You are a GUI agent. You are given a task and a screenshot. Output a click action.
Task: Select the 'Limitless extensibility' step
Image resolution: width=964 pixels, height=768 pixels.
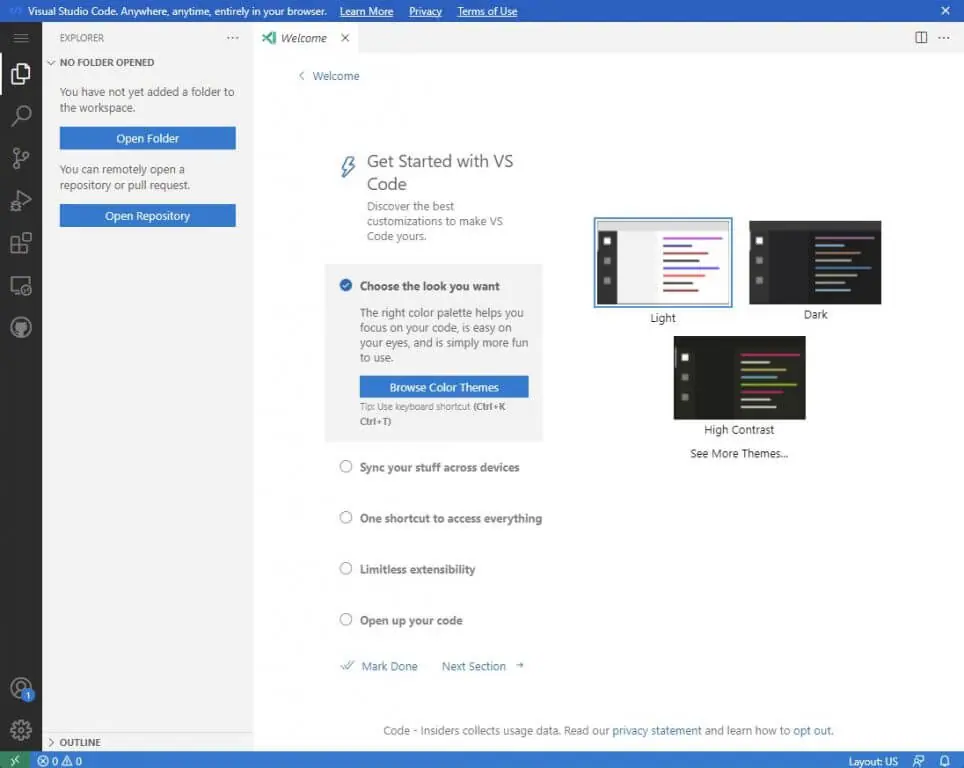coord(417,569)
